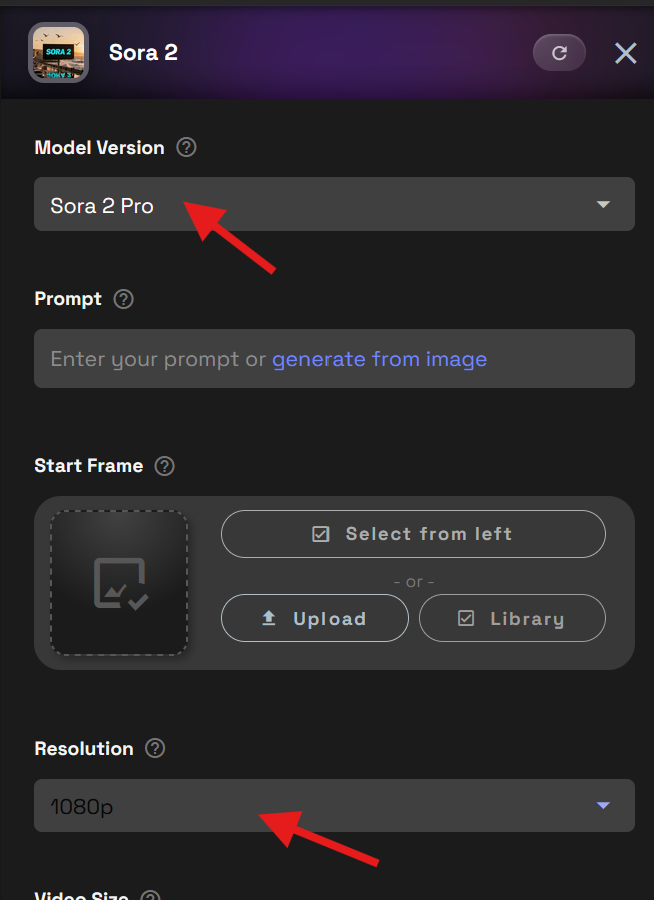Click the refresh/reset icon in header
The image size is (654, 900).
559,53
